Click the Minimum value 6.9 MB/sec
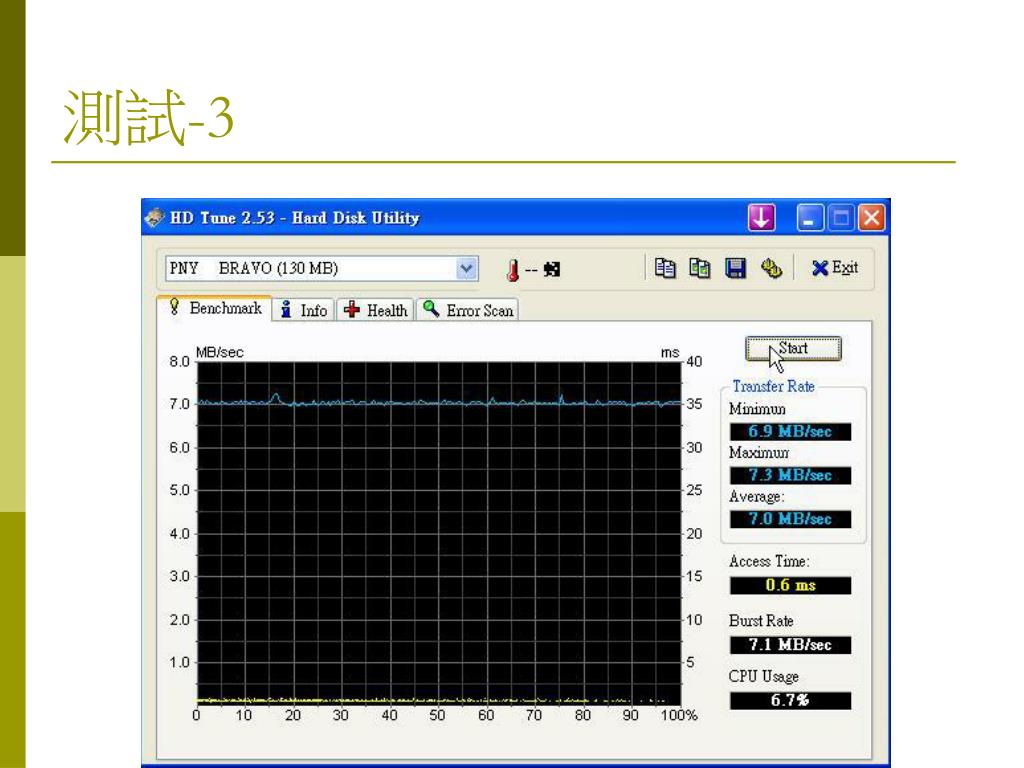 790,432
